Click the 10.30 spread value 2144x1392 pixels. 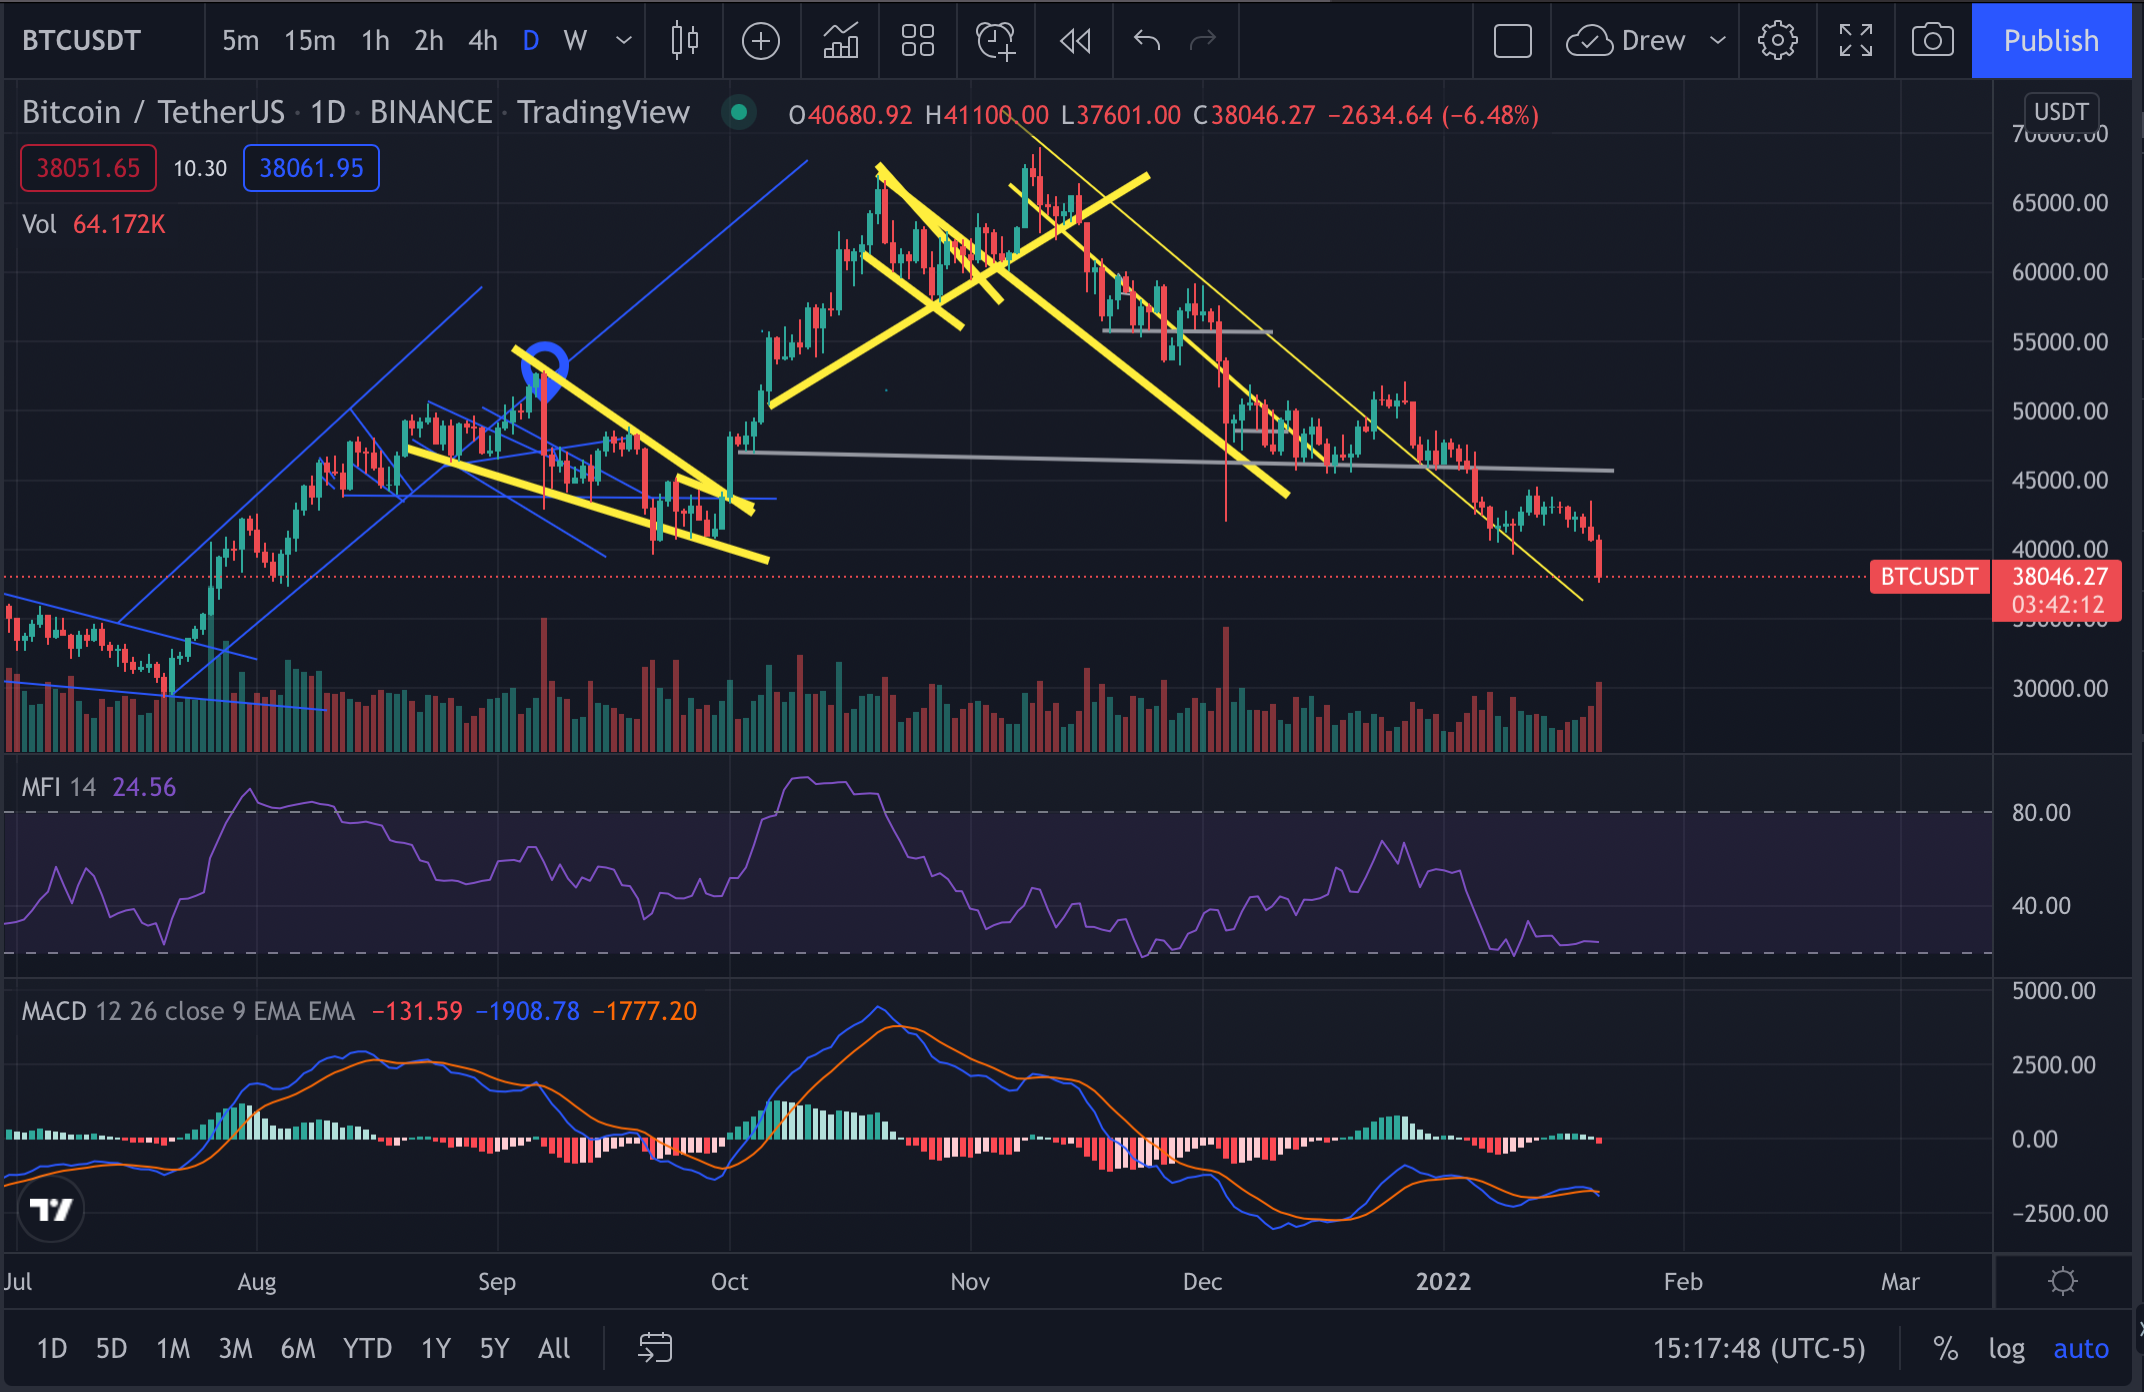click(x=200, y=168)
